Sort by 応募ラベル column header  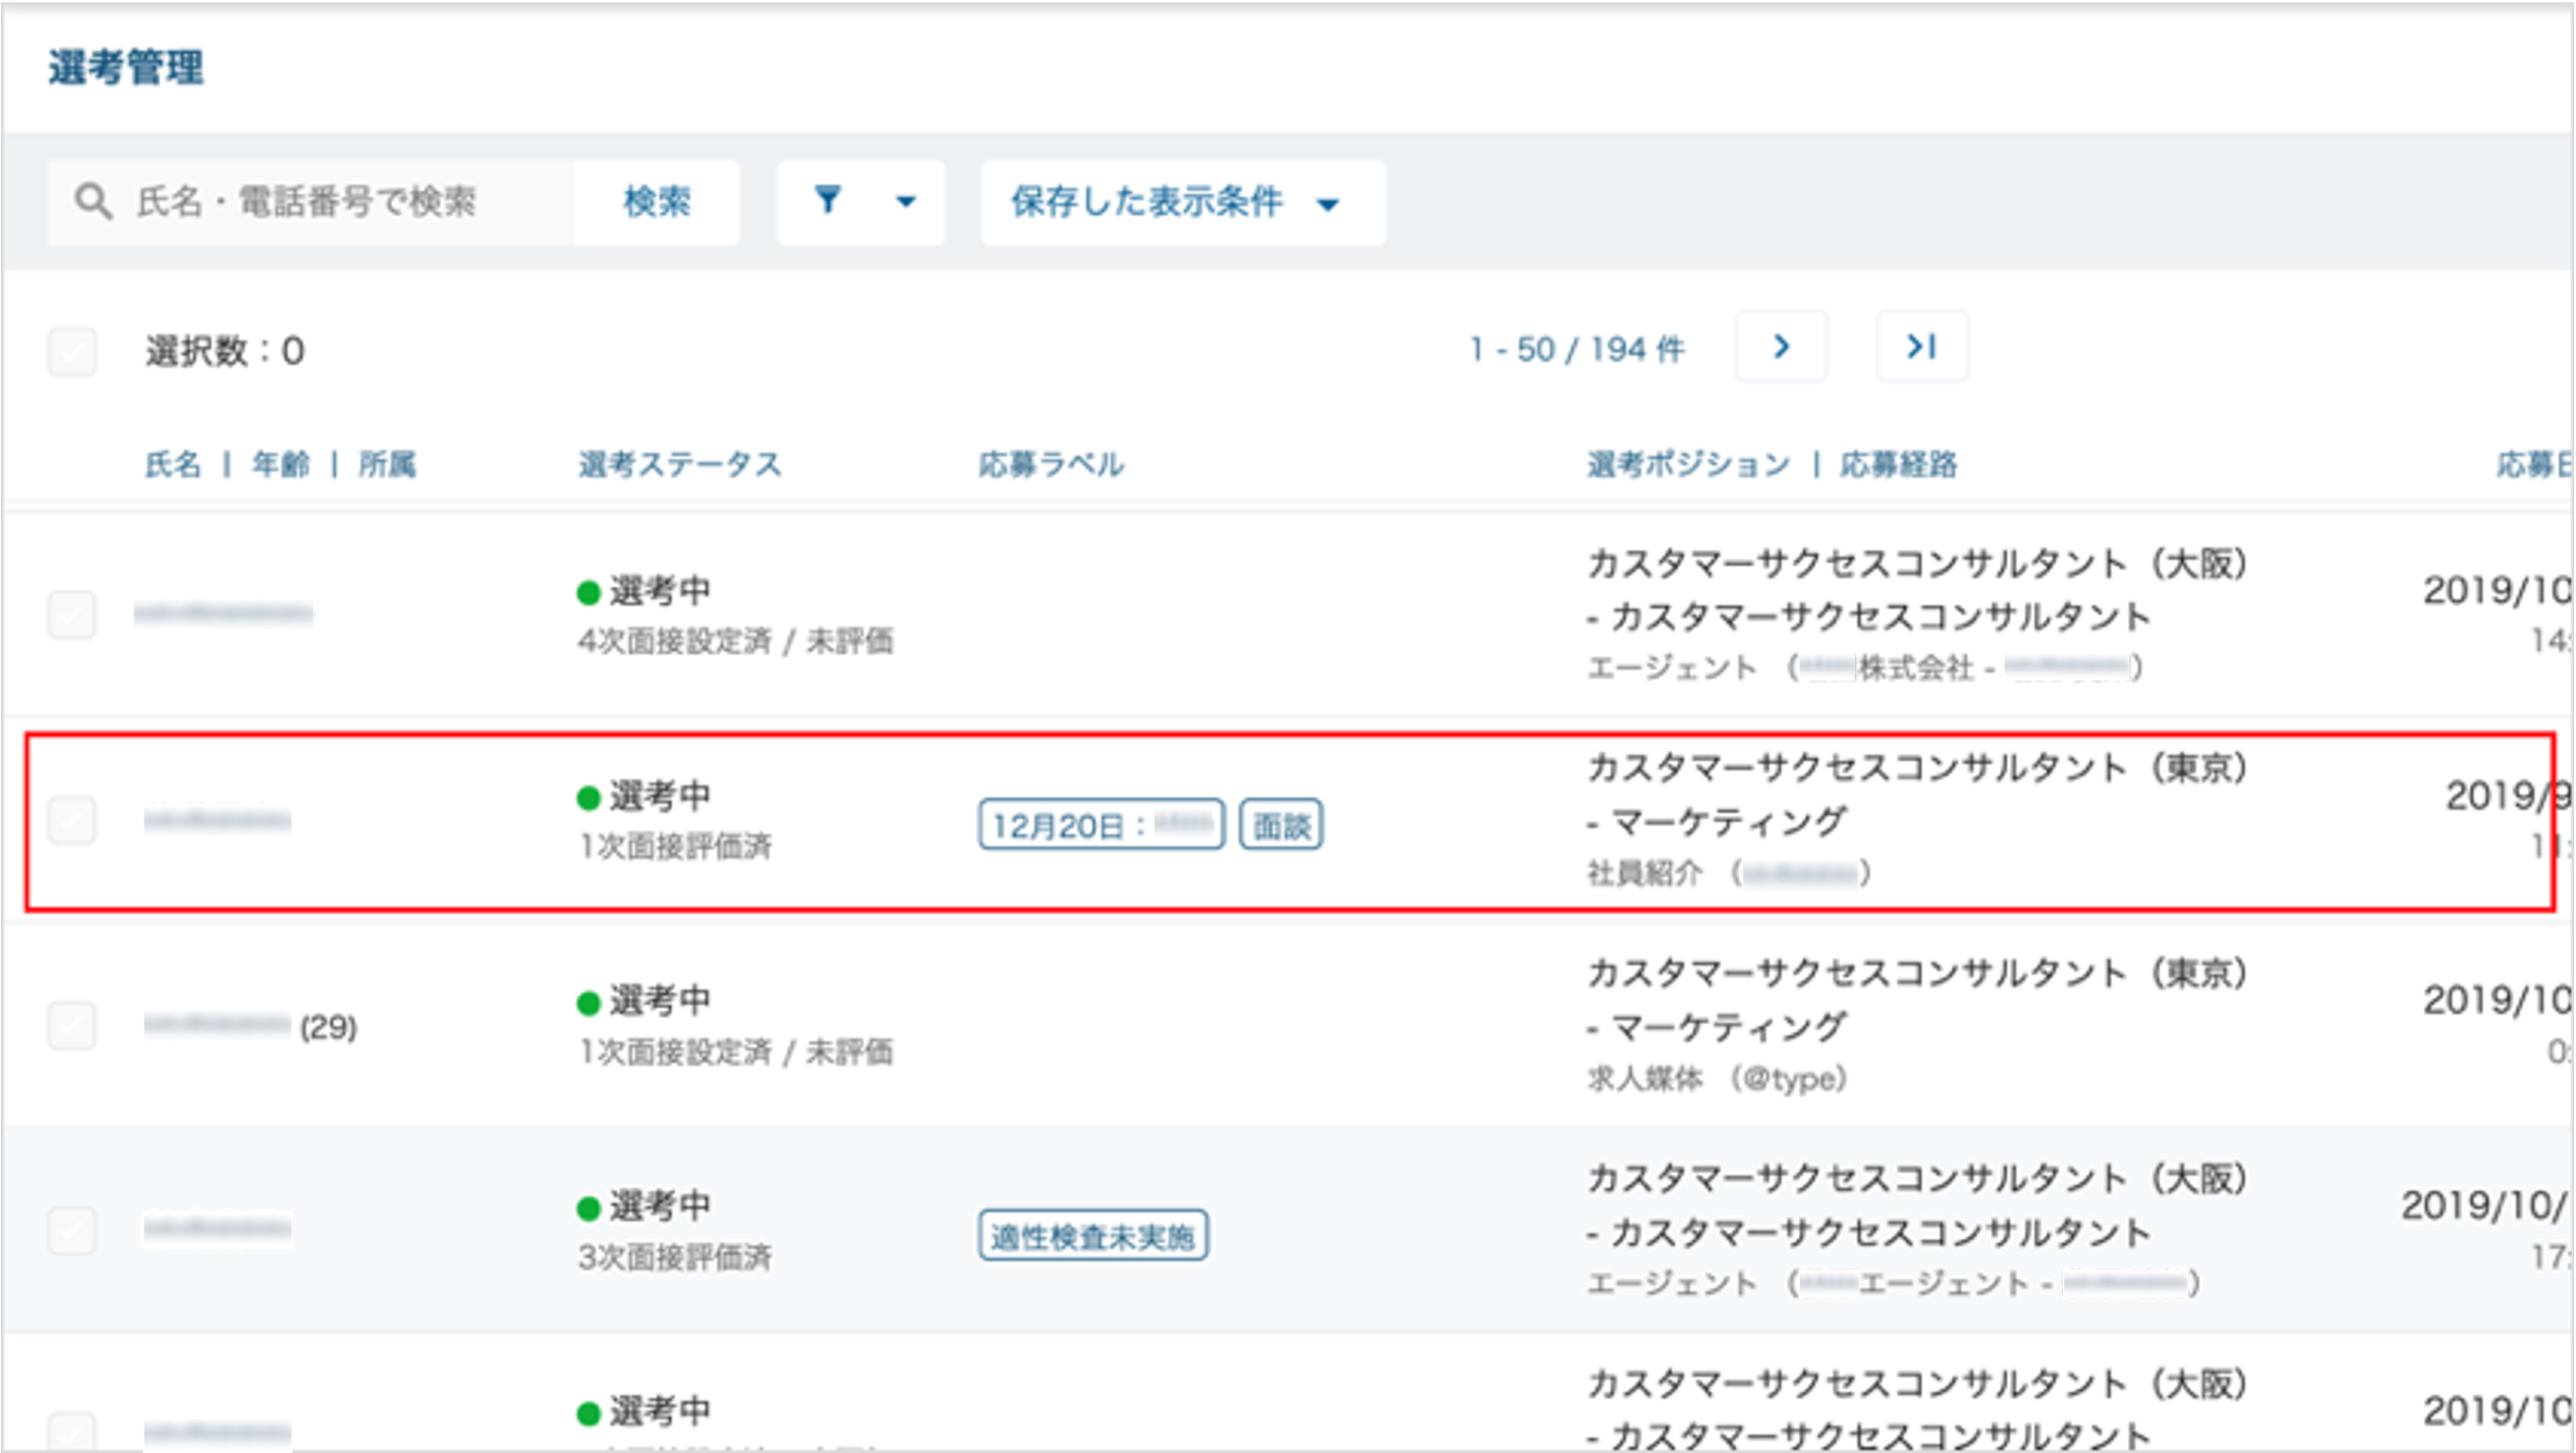[1051, 465]
